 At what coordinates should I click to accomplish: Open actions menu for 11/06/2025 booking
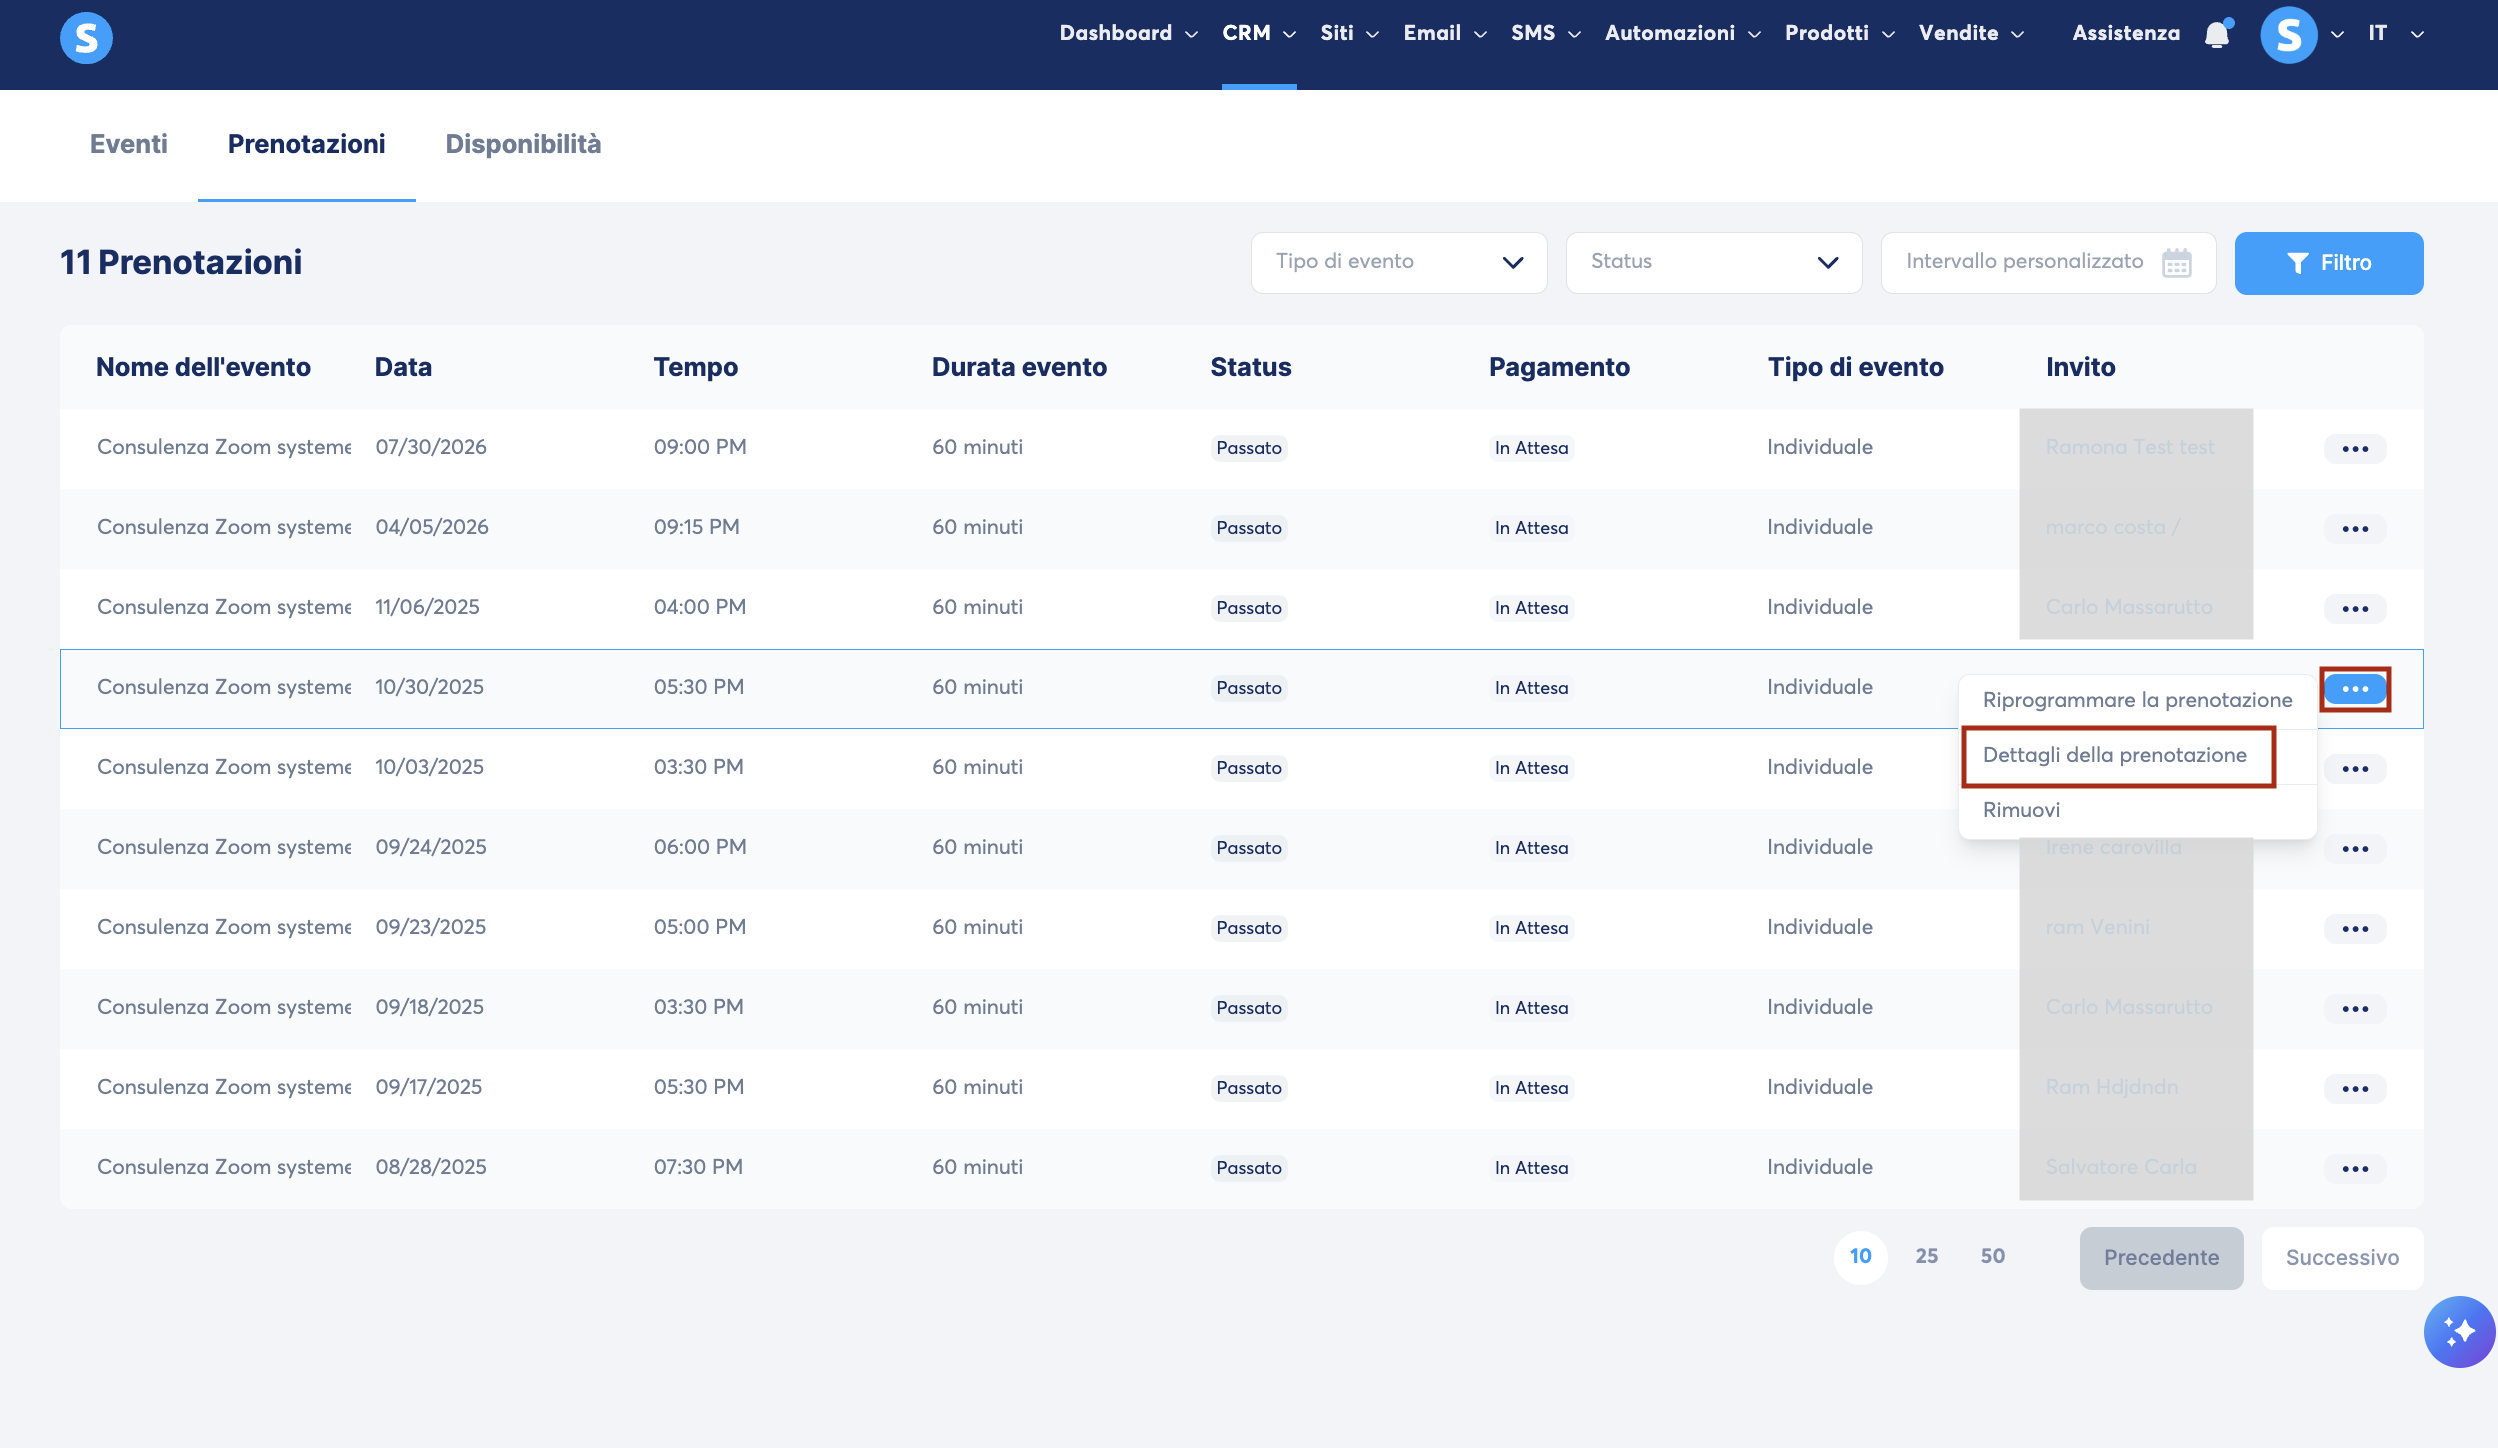pos(2355,609)
